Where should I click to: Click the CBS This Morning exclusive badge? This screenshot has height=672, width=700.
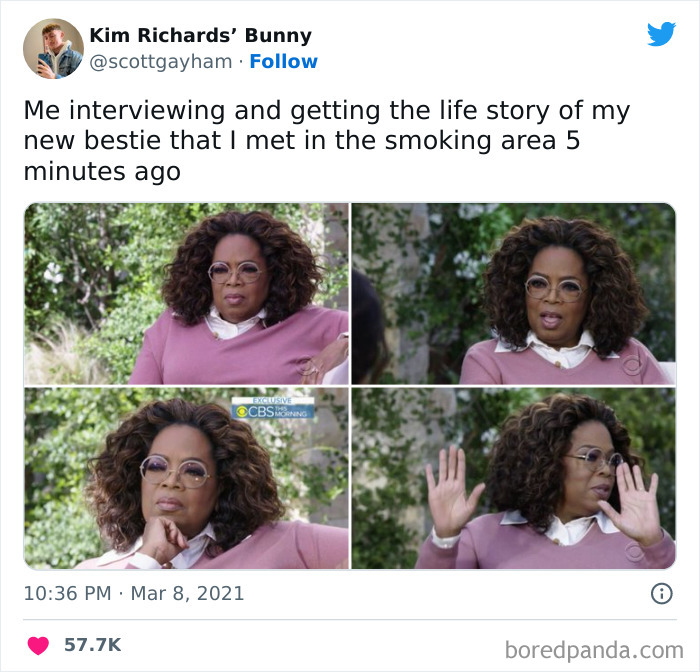pos(272,408)
